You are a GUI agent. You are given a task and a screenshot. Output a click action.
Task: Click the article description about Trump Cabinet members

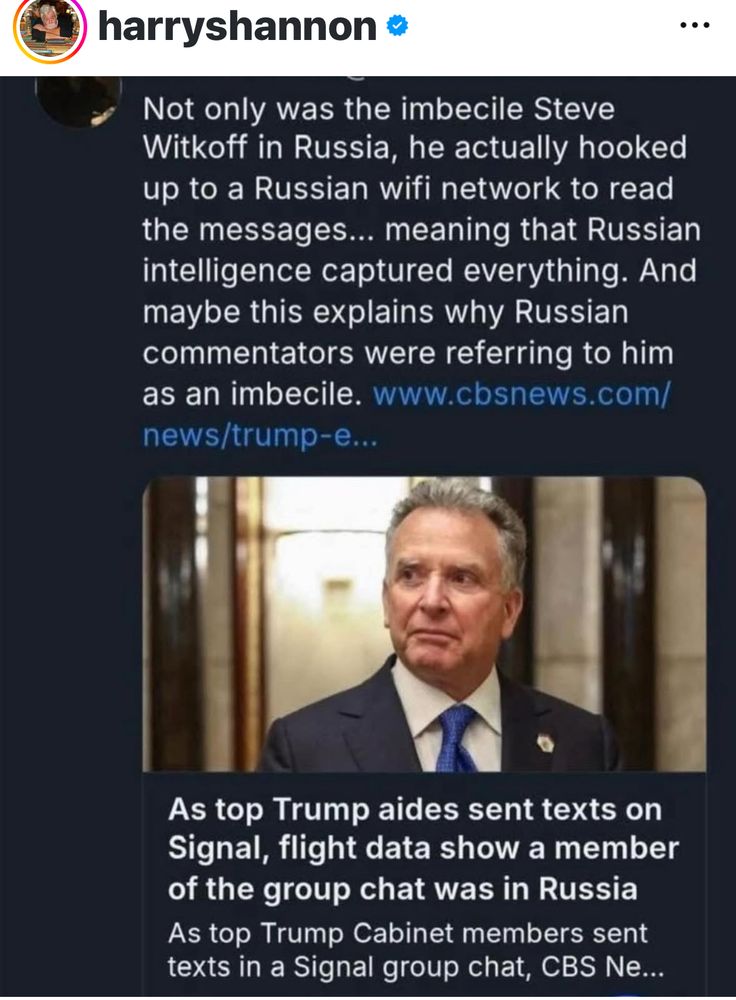(x=407, y=950)
